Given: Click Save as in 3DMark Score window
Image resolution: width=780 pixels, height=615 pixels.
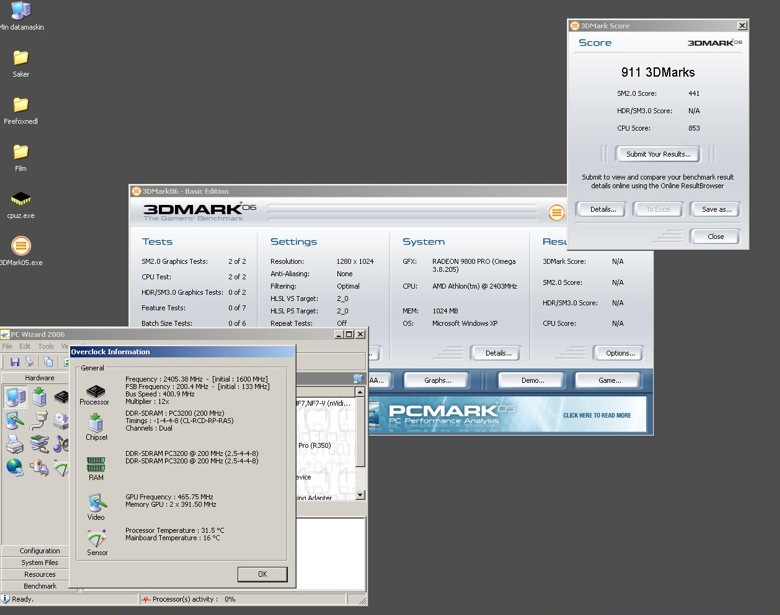Looking at the screenshot, I should click(x=716, y=209).
